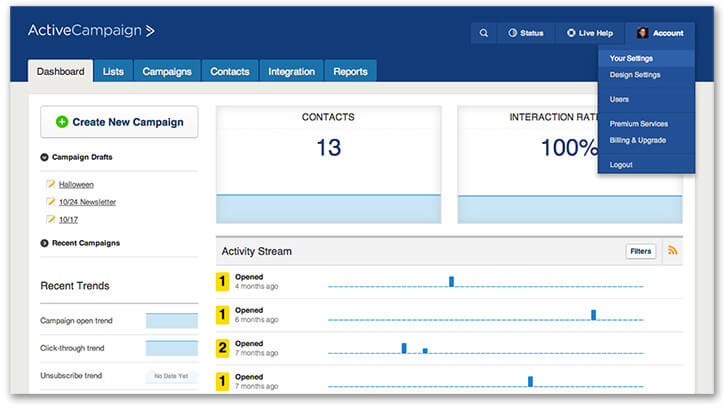
Task: Switch to the Contacts tab
Action: point(229,72)
